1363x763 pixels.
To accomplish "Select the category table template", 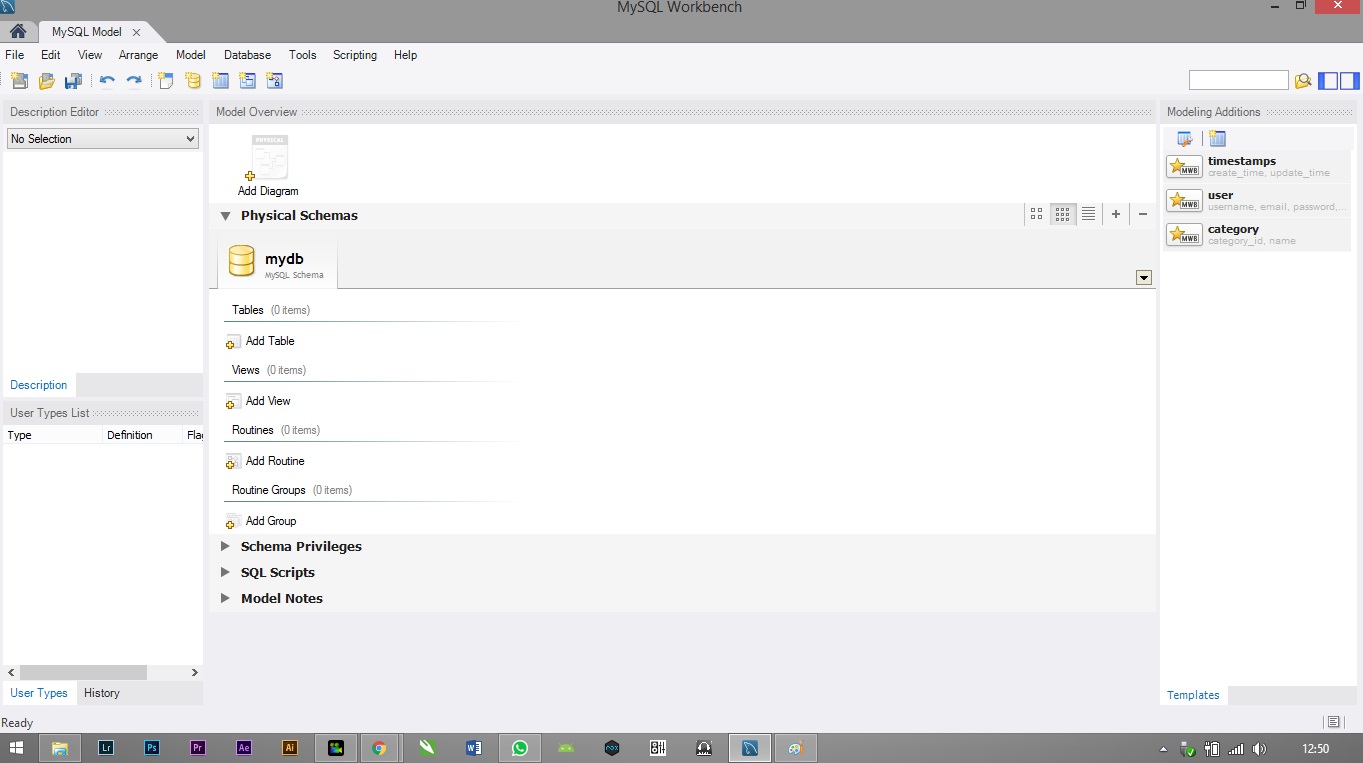I will 1257,234.
